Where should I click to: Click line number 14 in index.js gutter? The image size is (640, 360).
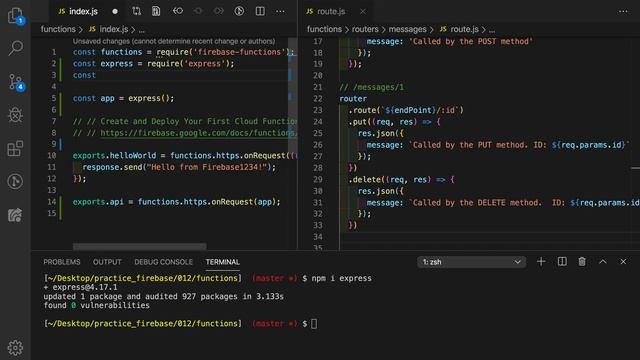51,202
